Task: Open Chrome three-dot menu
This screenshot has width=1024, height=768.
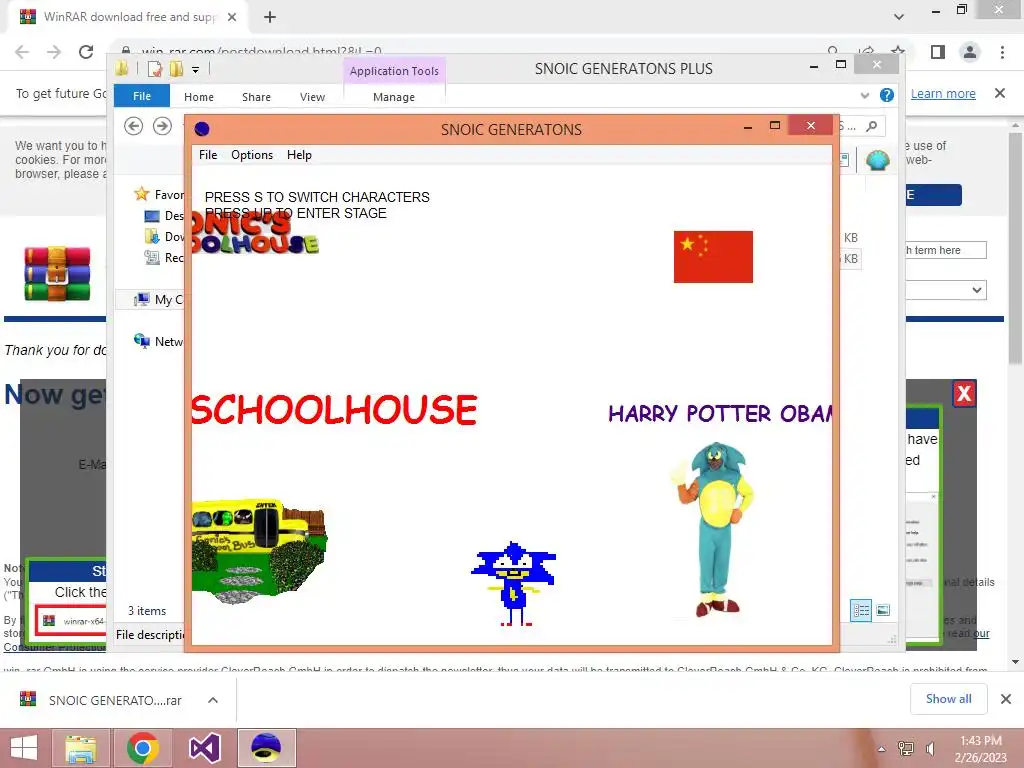Action: pos(1002,52)
